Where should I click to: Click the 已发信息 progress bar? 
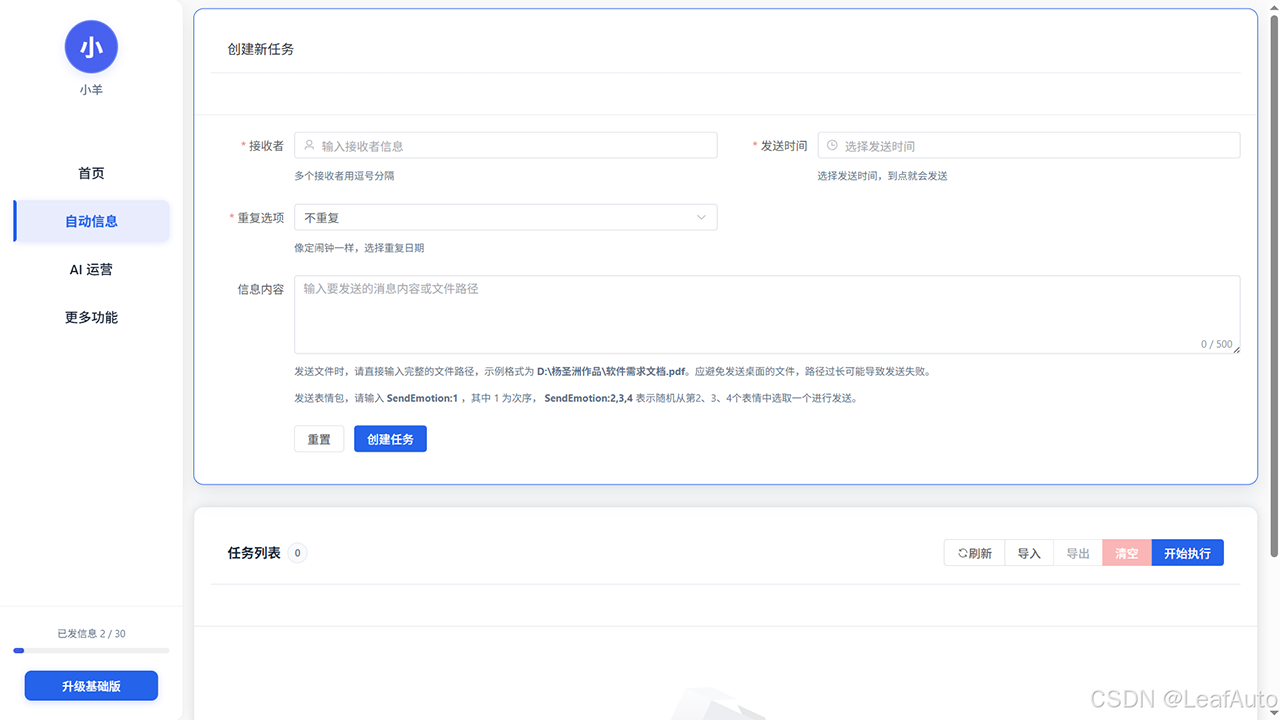click(91, 650)
